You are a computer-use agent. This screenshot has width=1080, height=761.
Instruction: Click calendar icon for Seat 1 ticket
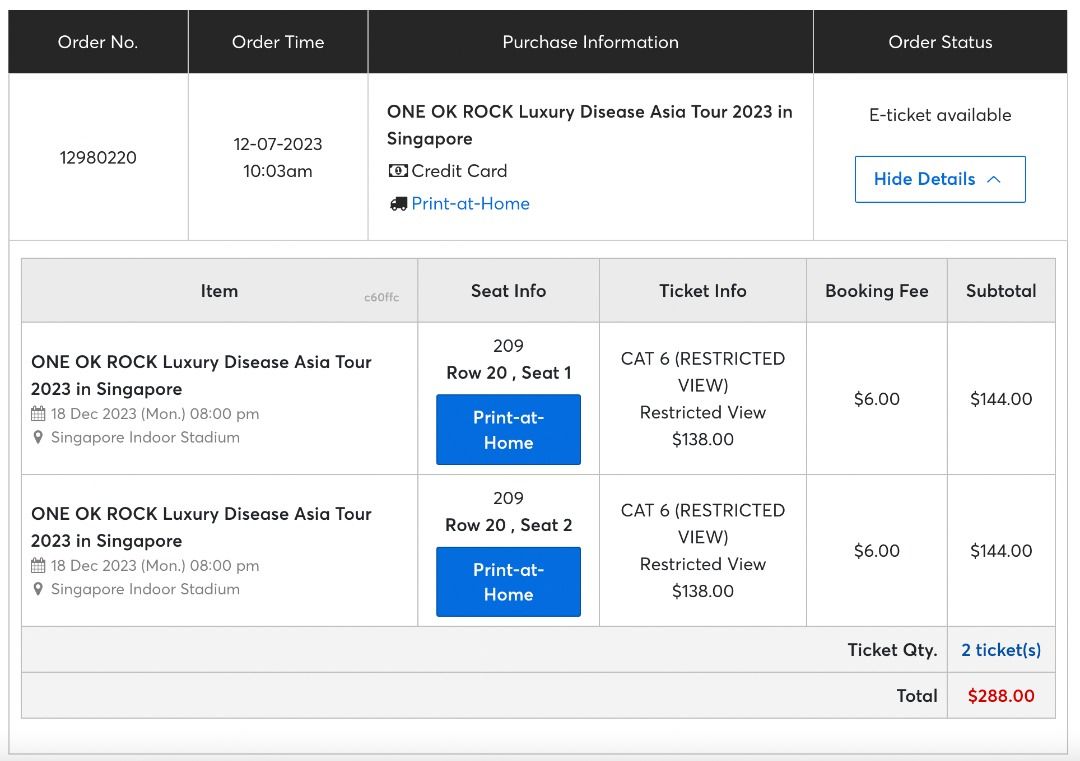(39, 414)
